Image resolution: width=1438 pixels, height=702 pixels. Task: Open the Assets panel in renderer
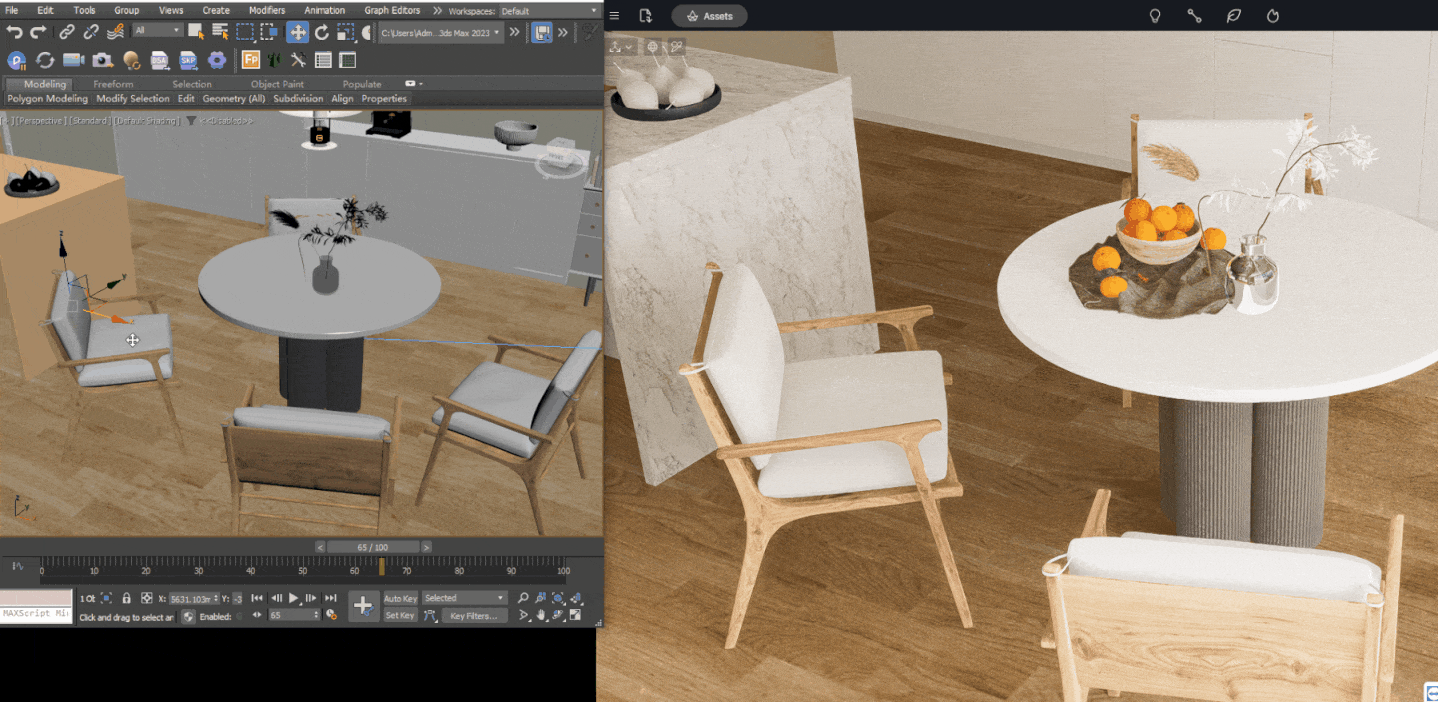(x=709, y=16)
